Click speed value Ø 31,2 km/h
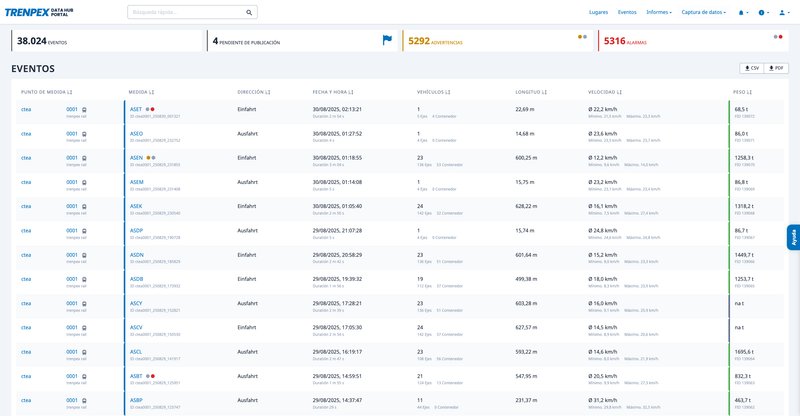This screenshot has width=800, height=416. [x=603, y=400]
